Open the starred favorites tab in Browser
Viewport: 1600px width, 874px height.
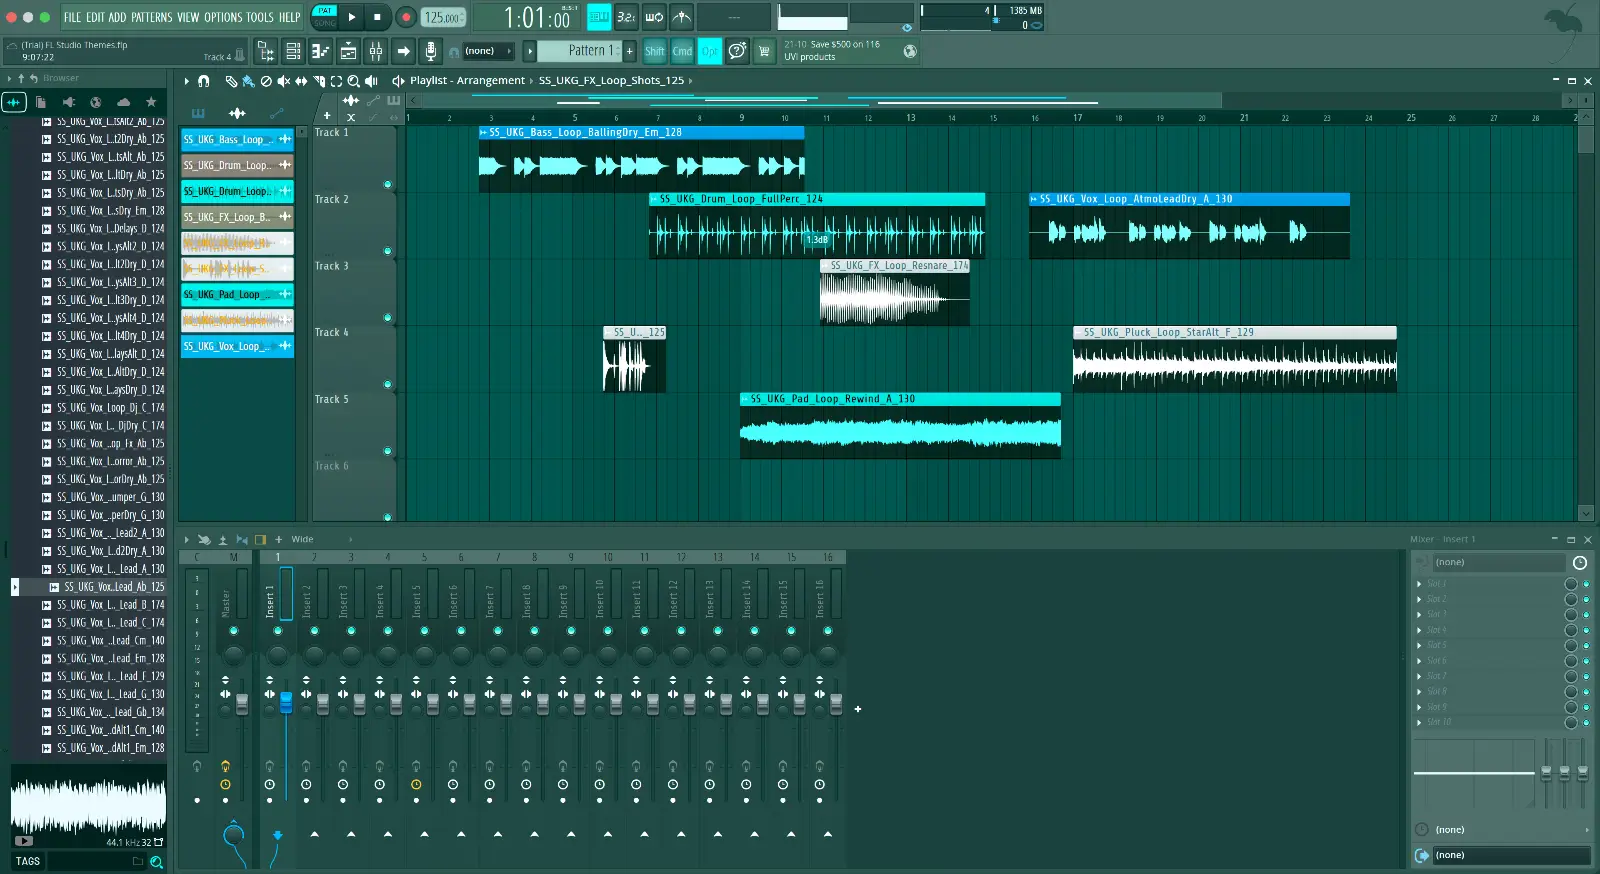[x=151, y=102]
